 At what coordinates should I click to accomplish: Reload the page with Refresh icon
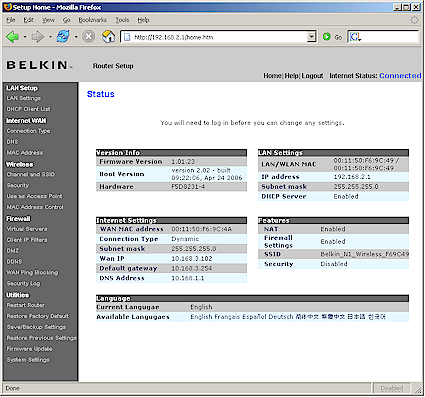pyautogui.click(x=63, y=37)
